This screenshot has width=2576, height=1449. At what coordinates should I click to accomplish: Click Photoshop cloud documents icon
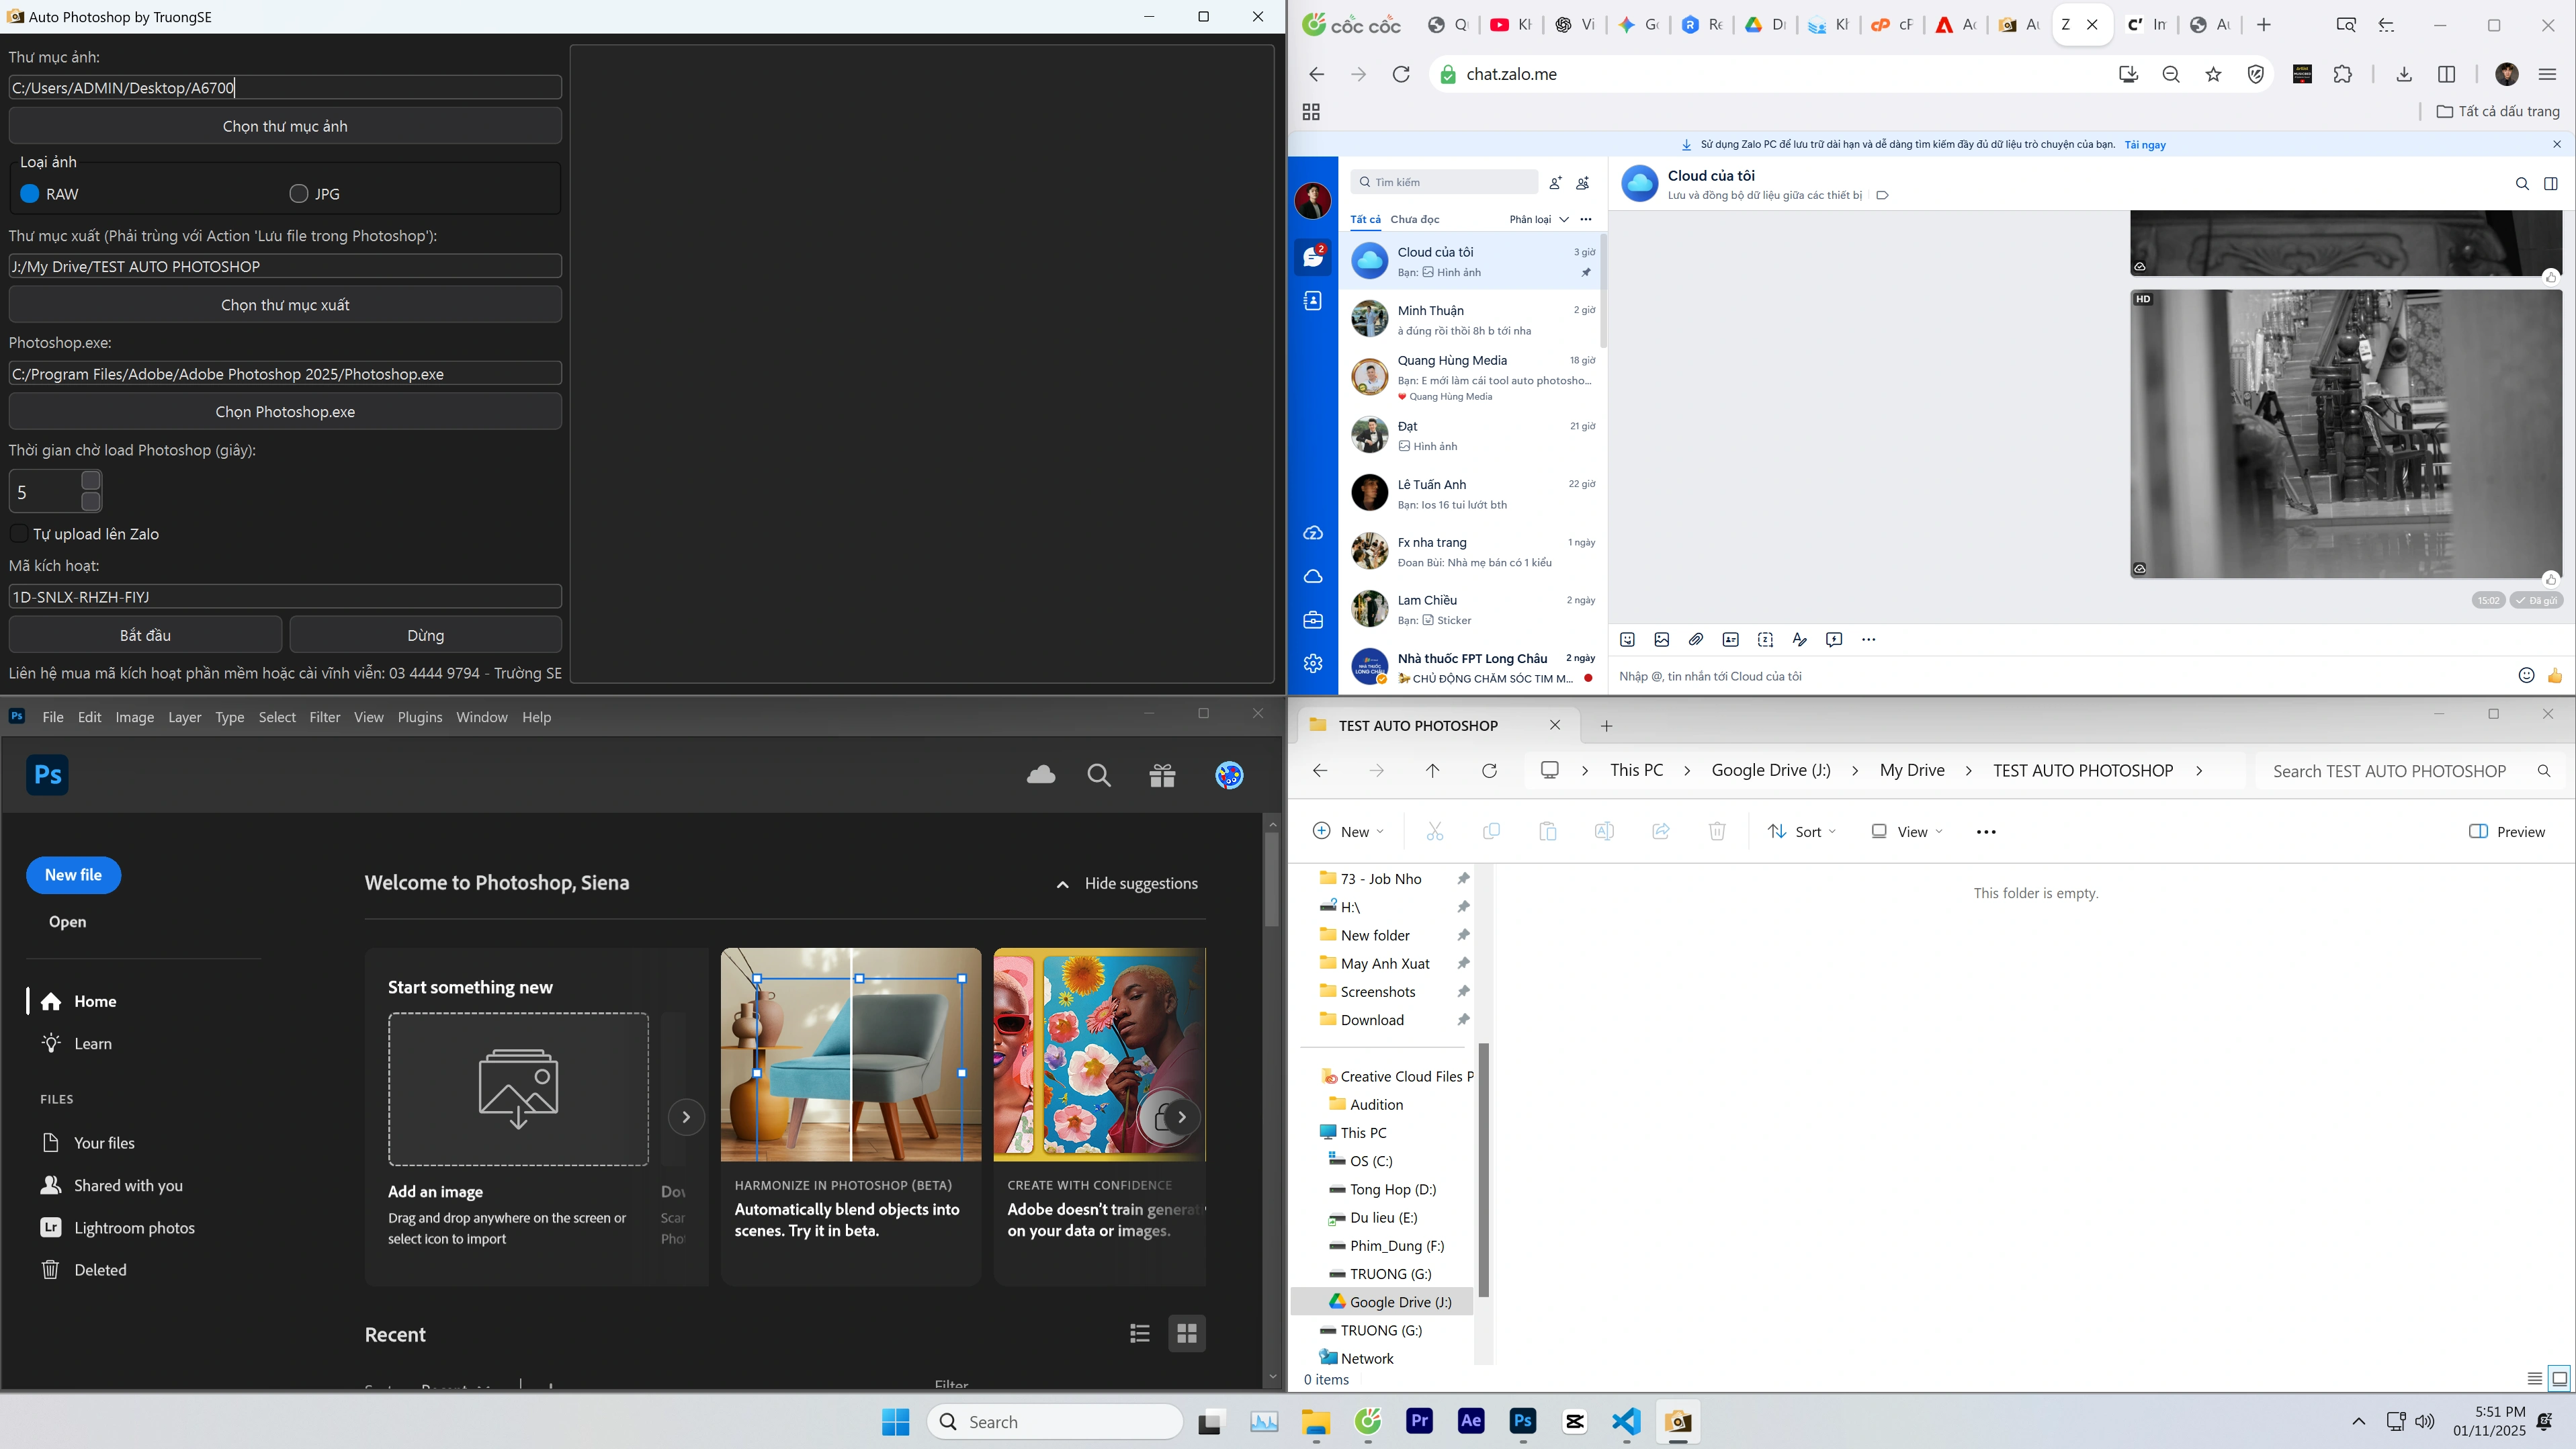pos(1041,775)
